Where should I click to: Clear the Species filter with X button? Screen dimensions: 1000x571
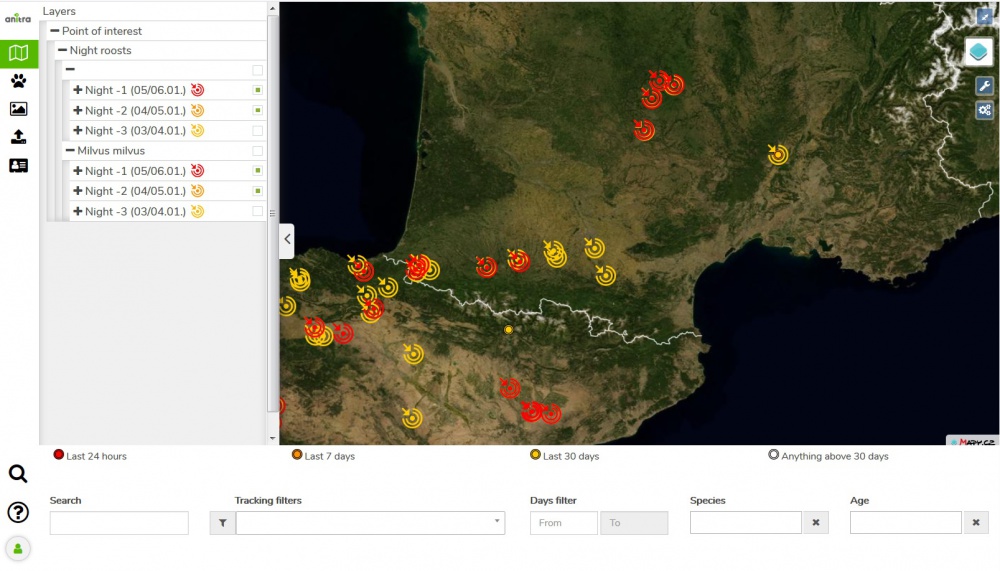(x=815, y=522)
